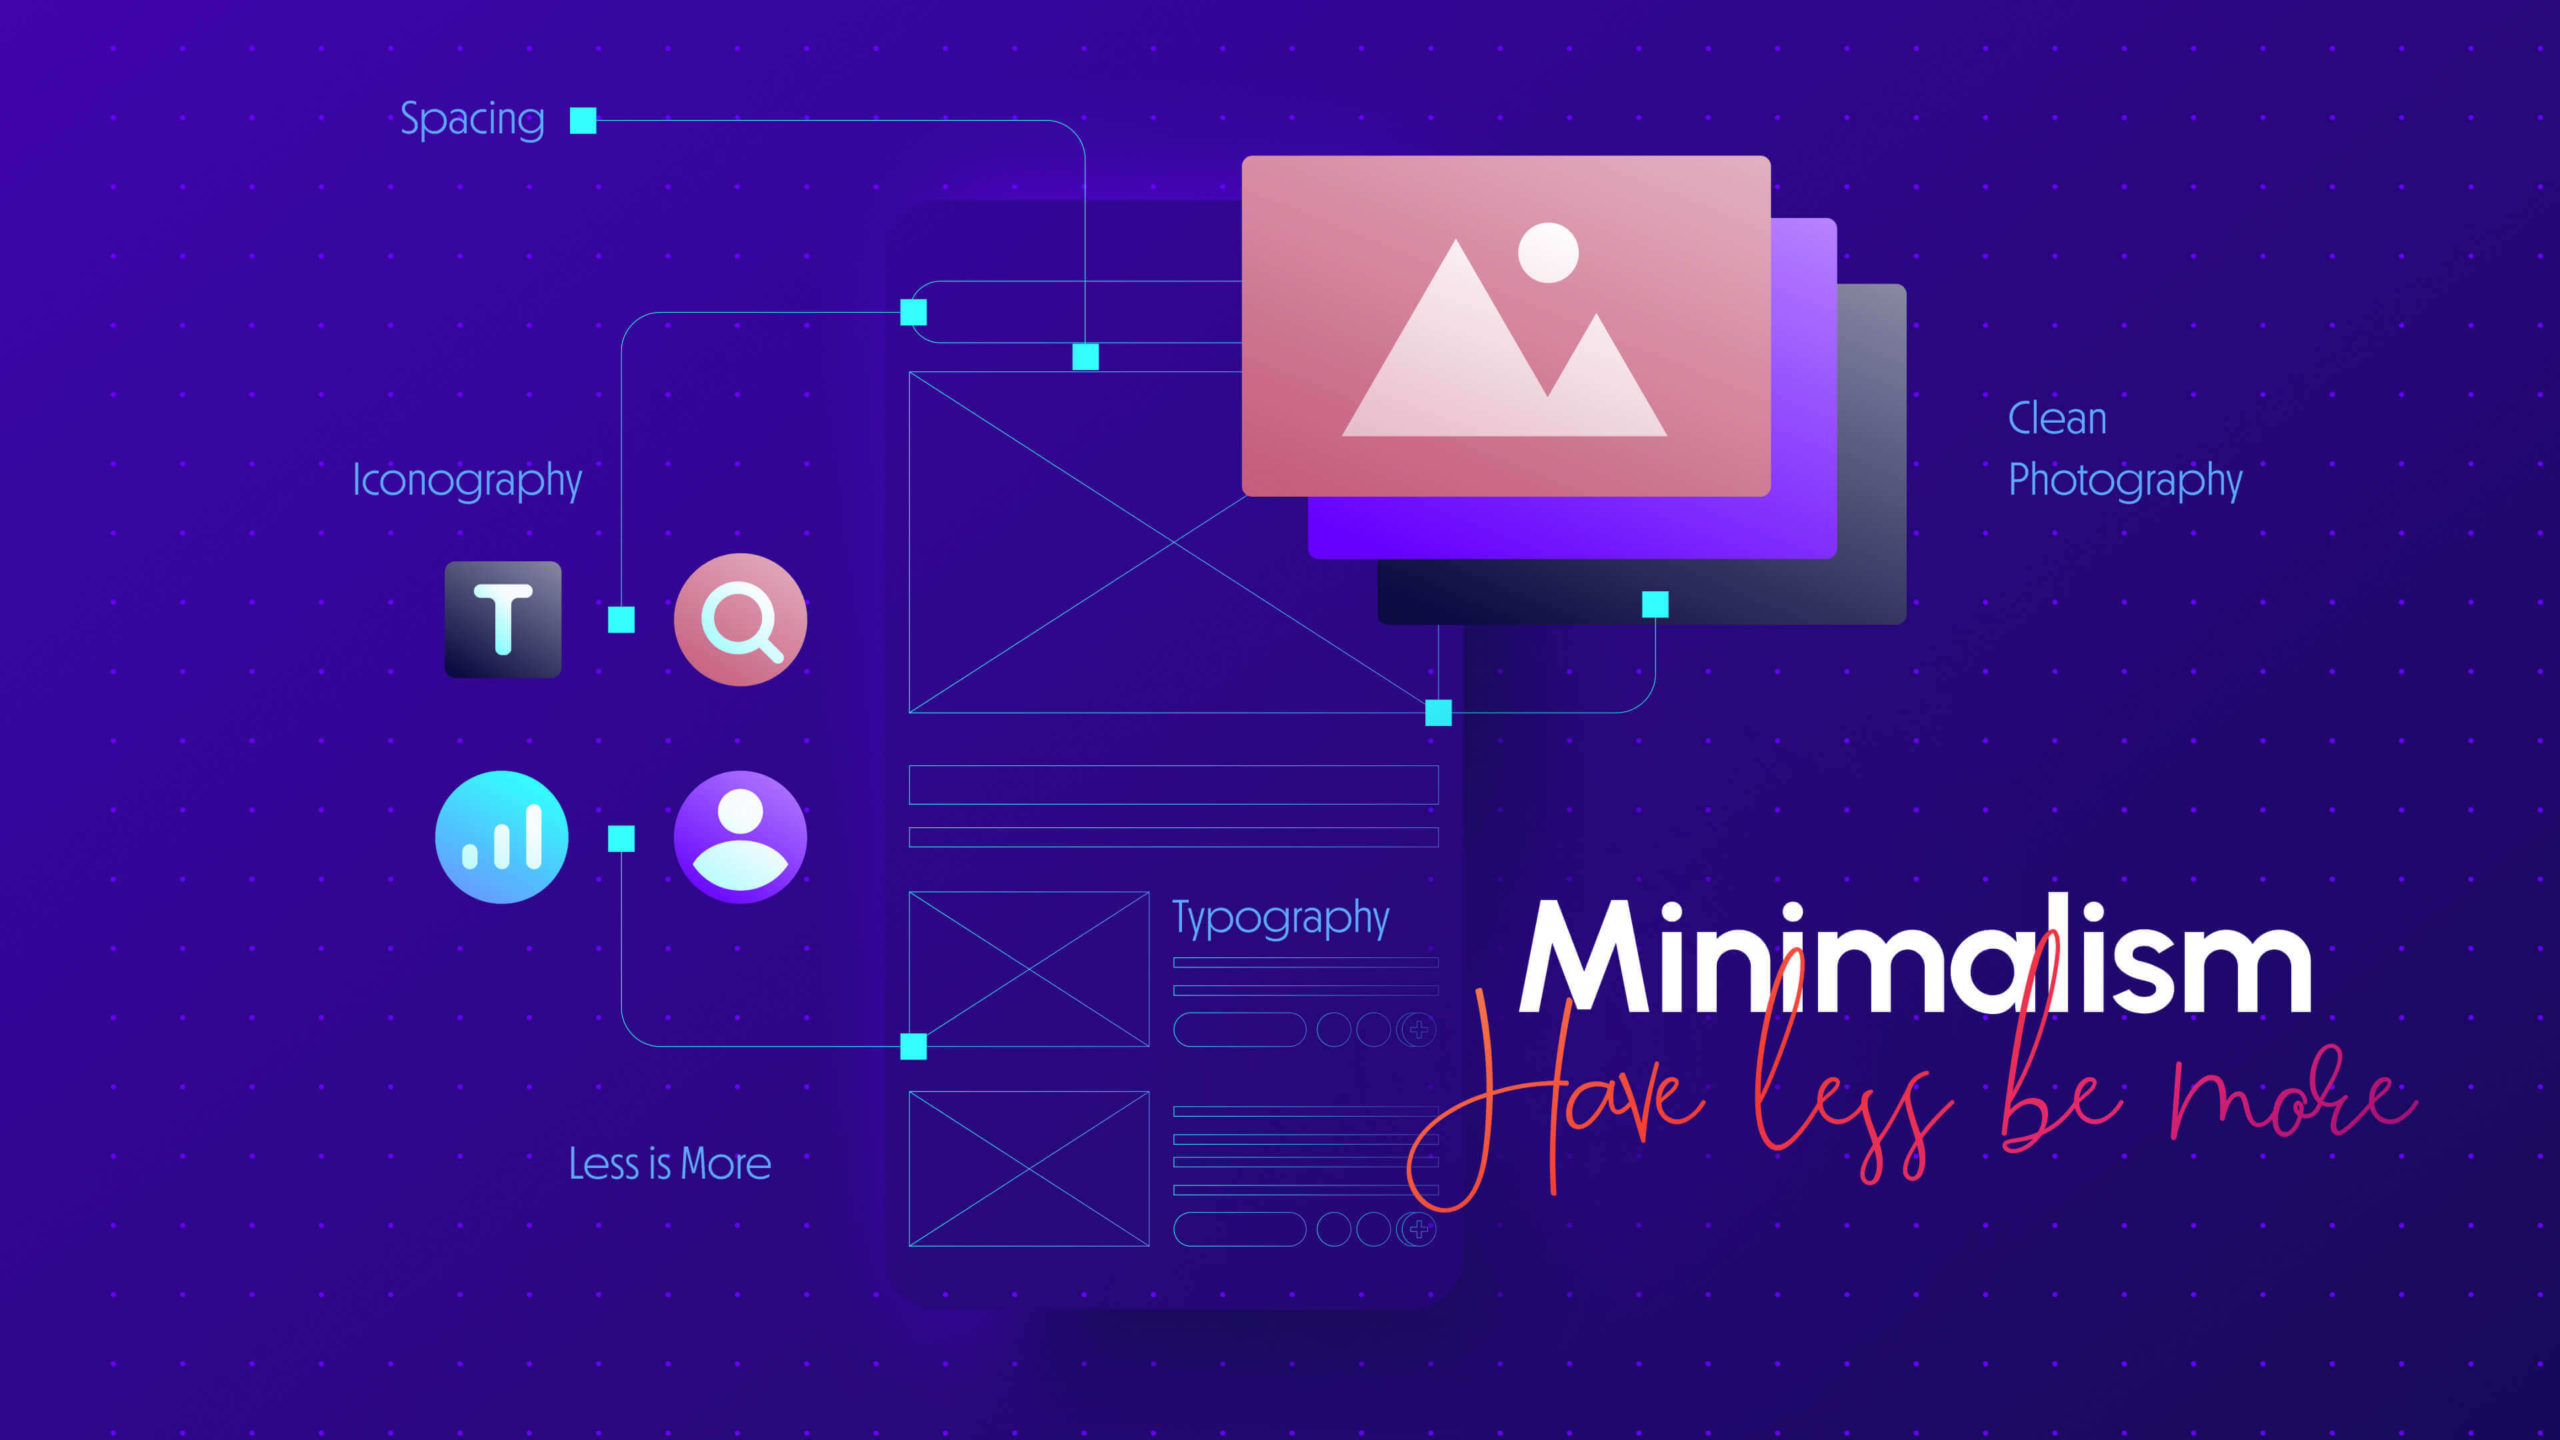
Task: Open the Iconography menu section
Action: tap(468, 478)
